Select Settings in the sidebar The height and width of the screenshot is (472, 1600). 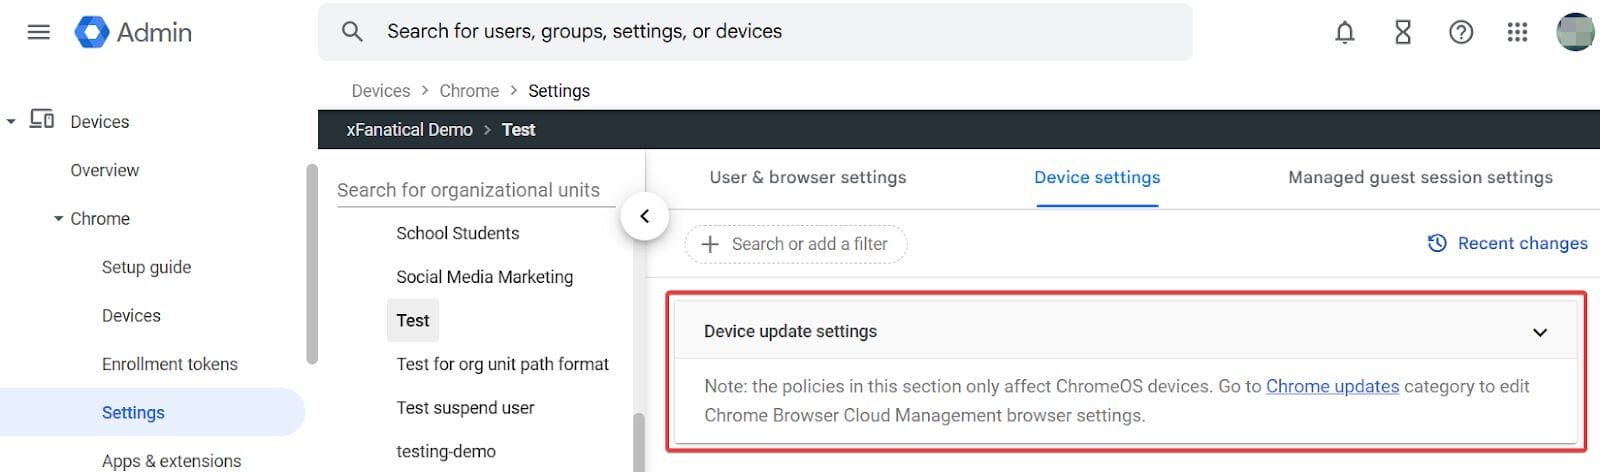152,412
